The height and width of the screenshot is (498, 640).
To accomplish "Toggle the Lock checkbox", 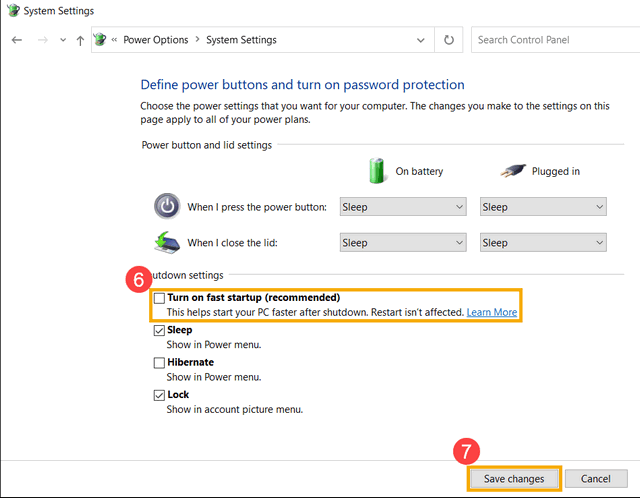I will (x=159, y=395).
